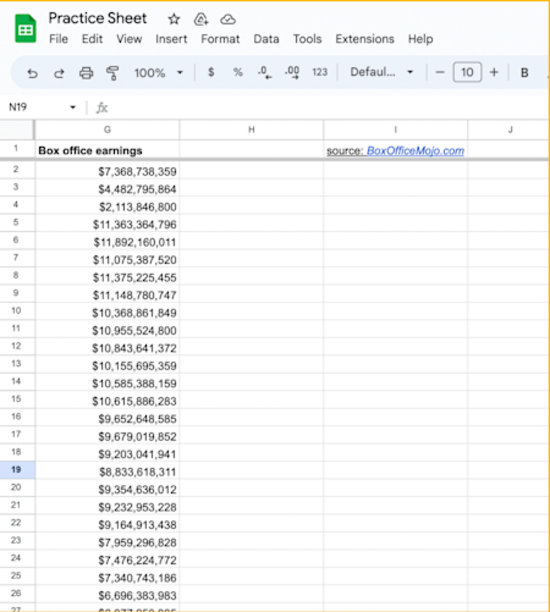Select row 10 header
Screen dimensions: 550x612
tap(16, 311)
